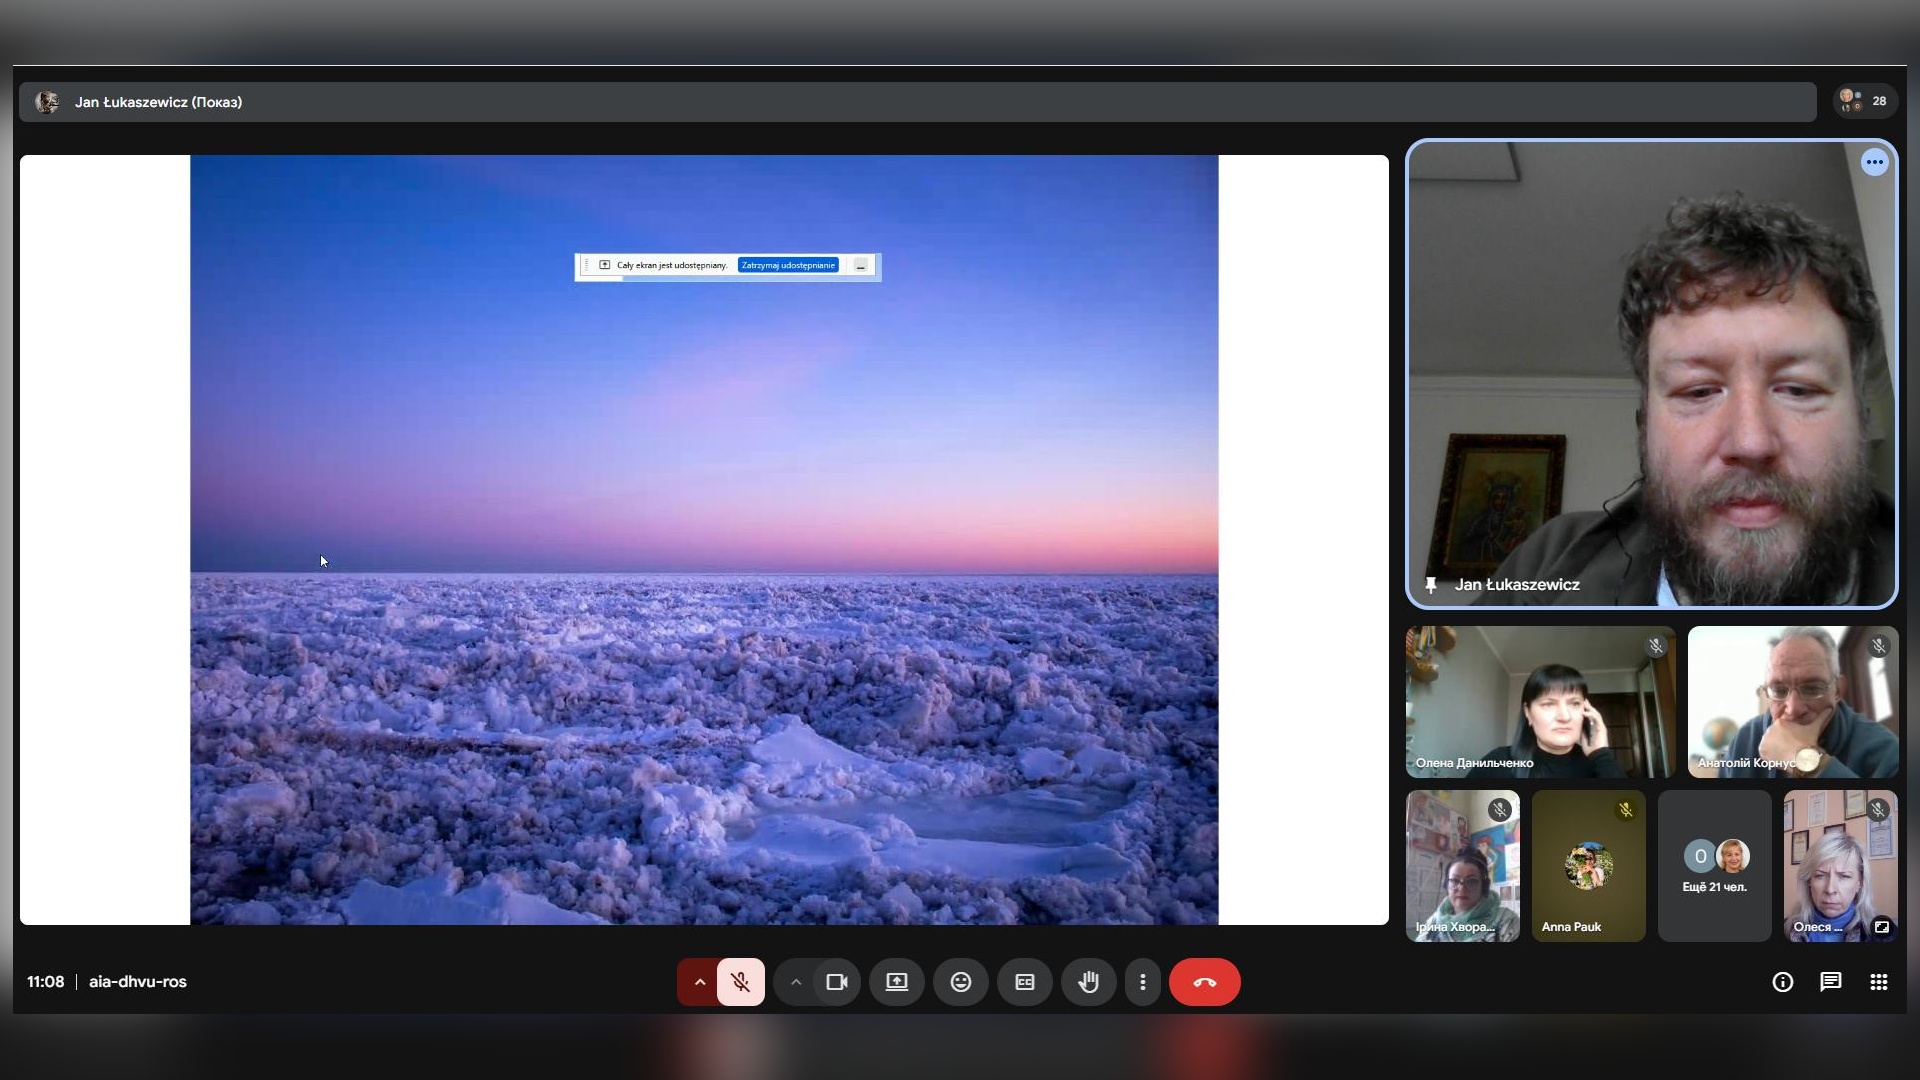The height and width of the screenshot is (1080, 1920).
Task: Open the emoji reactions button
Action: 960,982
